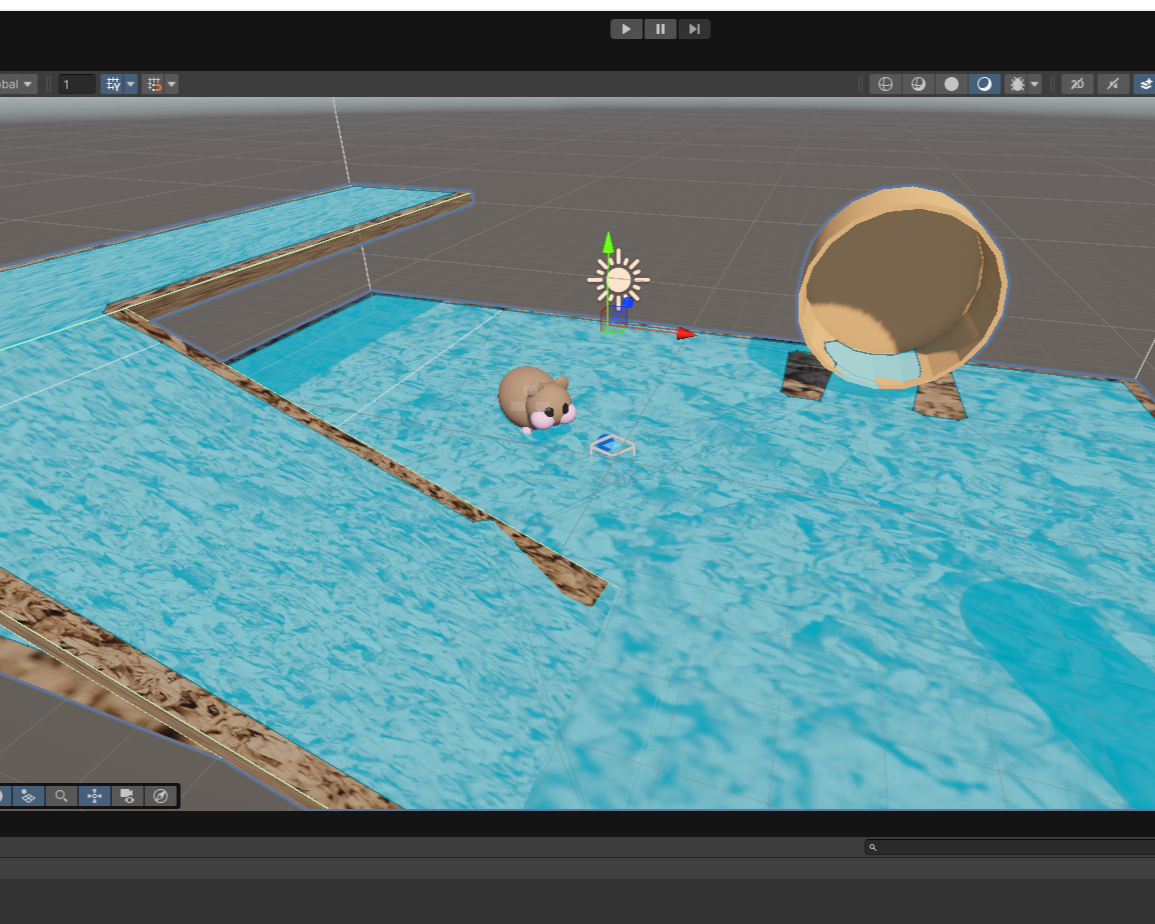Open the Global handle rotation dropdown

pos(18,85)
